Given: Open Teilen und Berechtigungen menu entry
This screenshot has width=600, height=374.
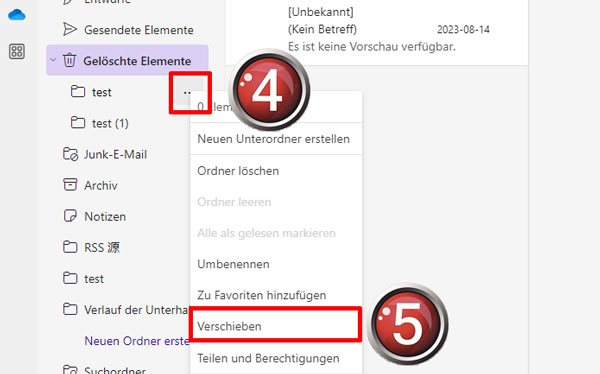Looking at the screenshot, I should click(276, 358).
